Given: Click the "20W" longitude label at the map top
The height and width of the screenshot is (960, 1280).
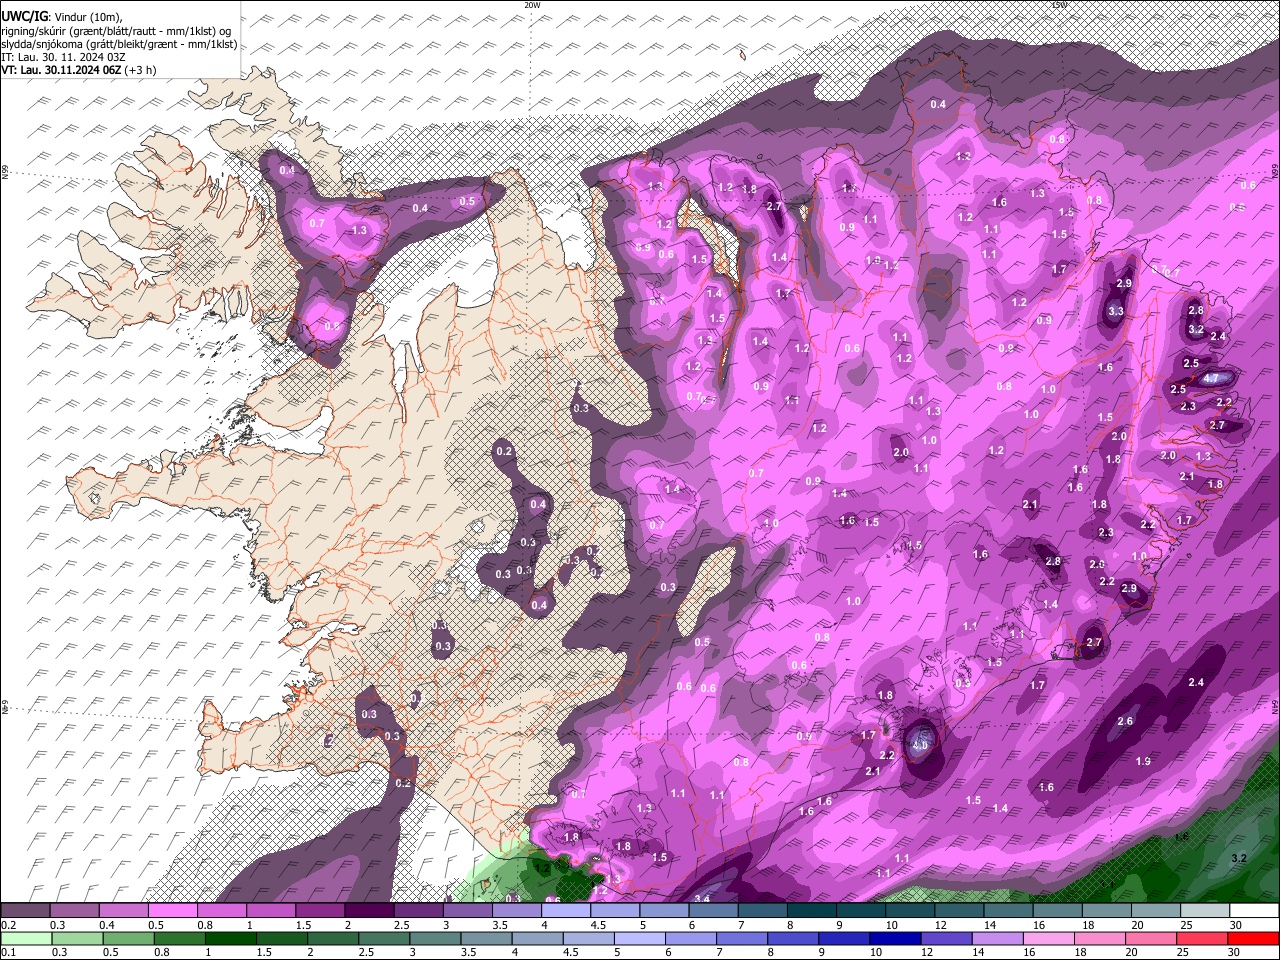Looking at the screenshot, I should pos(532,5).
